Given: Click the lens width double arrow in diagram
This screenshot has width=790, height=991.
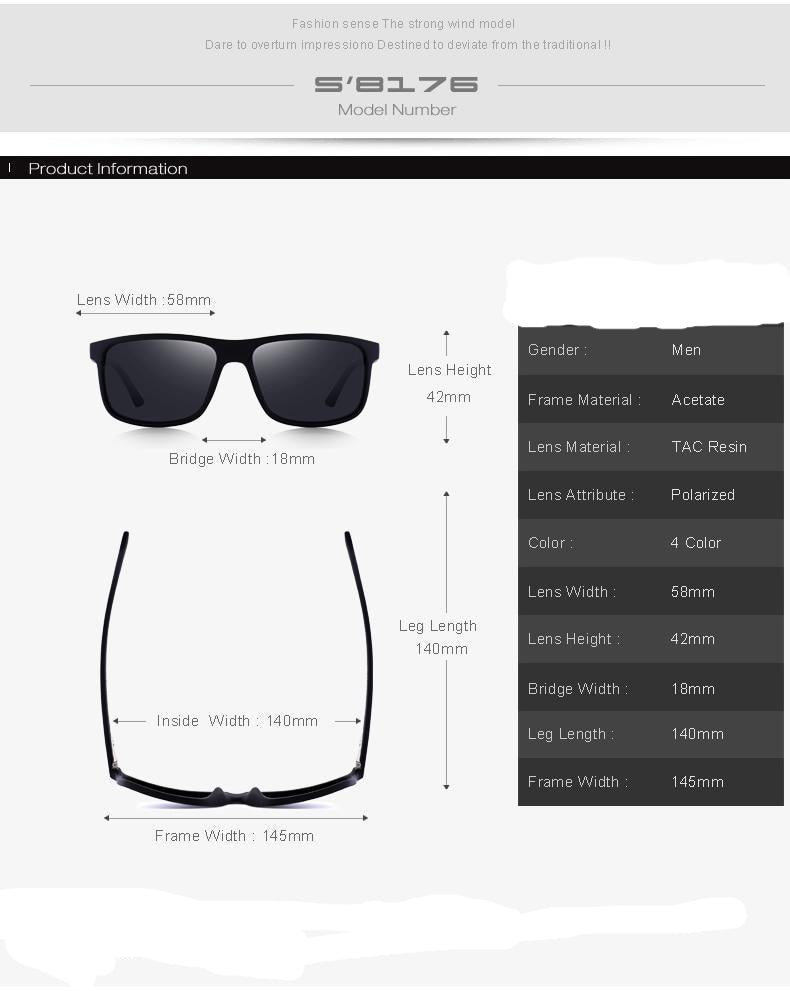Looking at the screenshot, I should pyautogui.click(x=145, y=313).
